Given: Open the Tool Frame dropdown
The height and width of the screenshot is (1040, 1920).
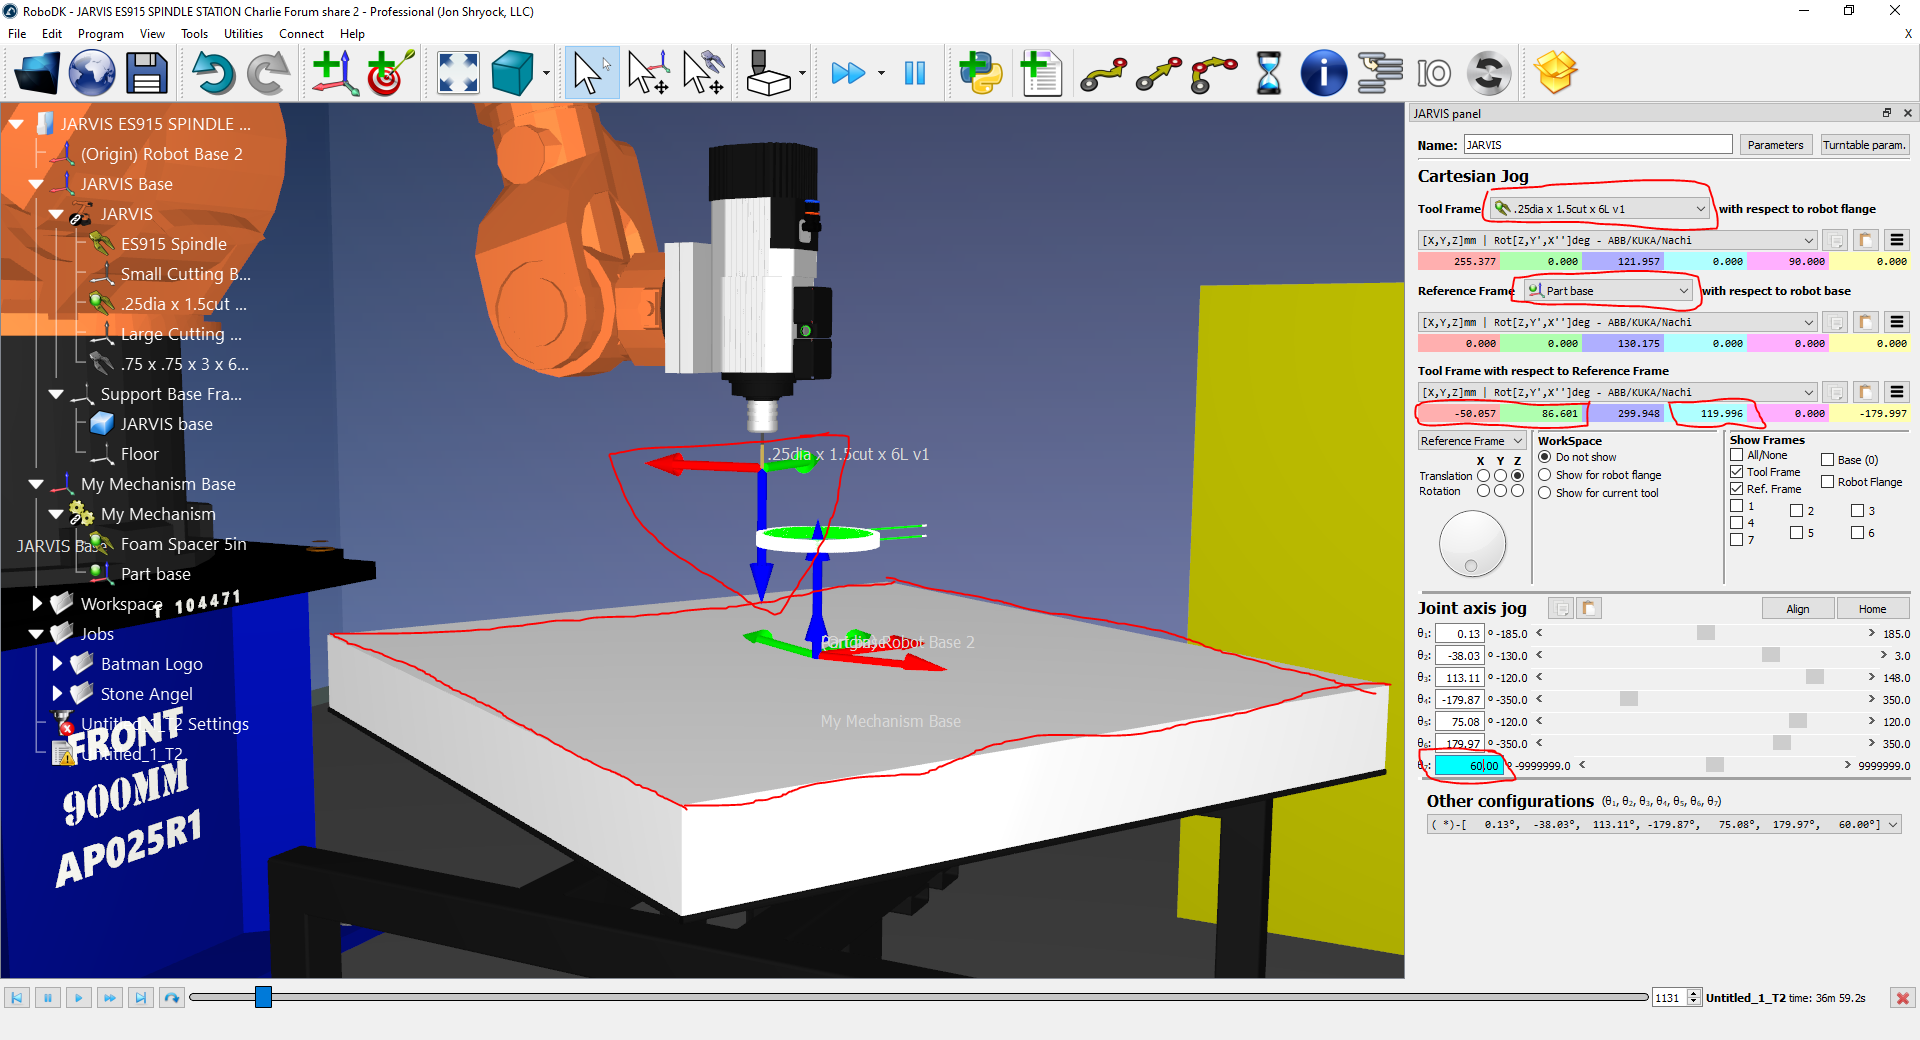Looking at the screenshot, I should point(1598,209).
